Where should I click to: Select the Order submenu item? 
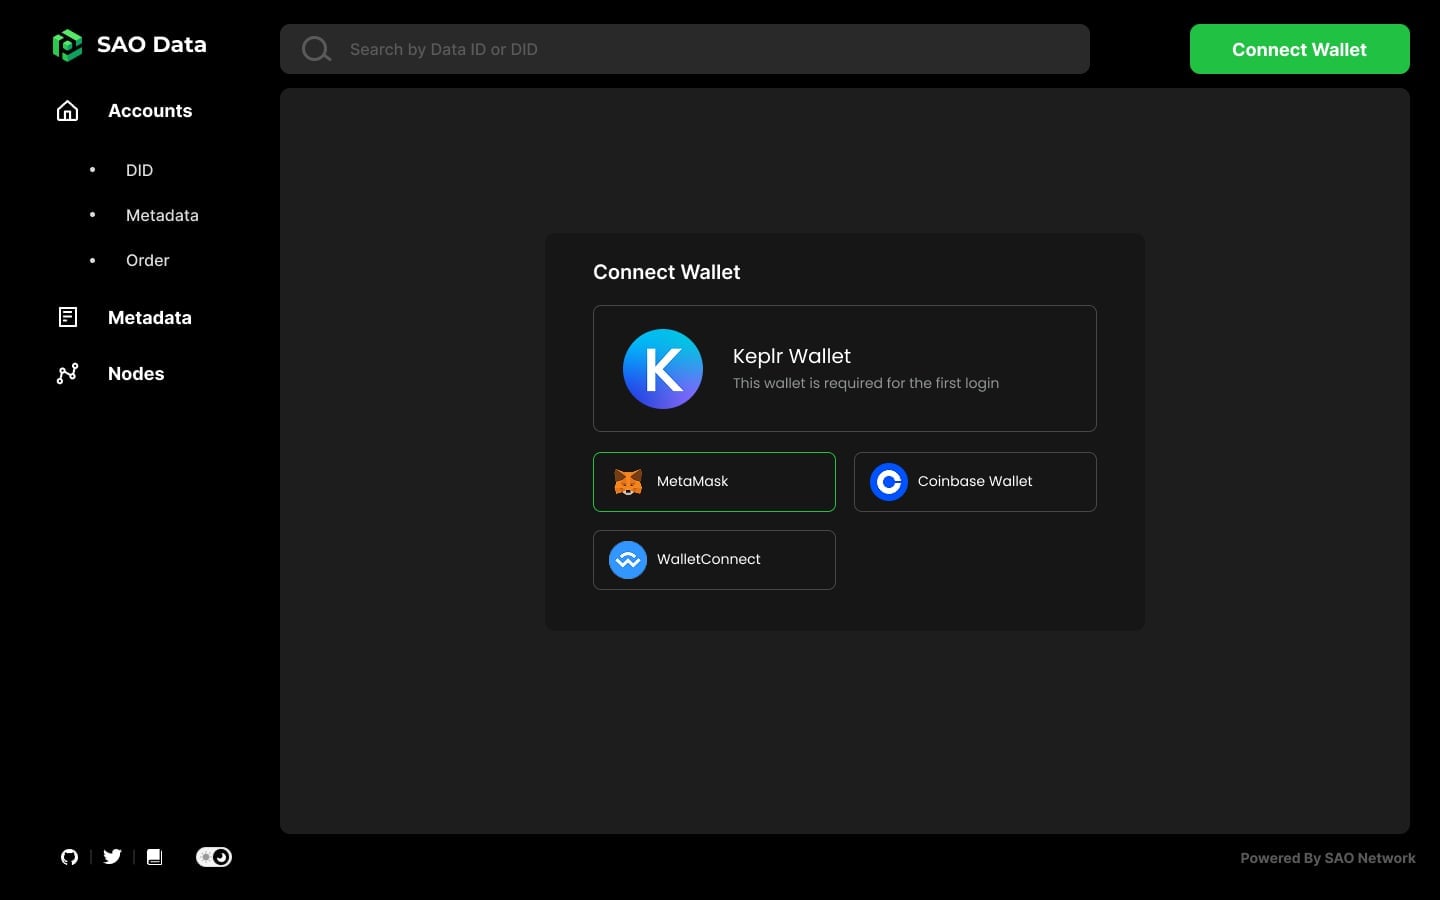[148, 260]
